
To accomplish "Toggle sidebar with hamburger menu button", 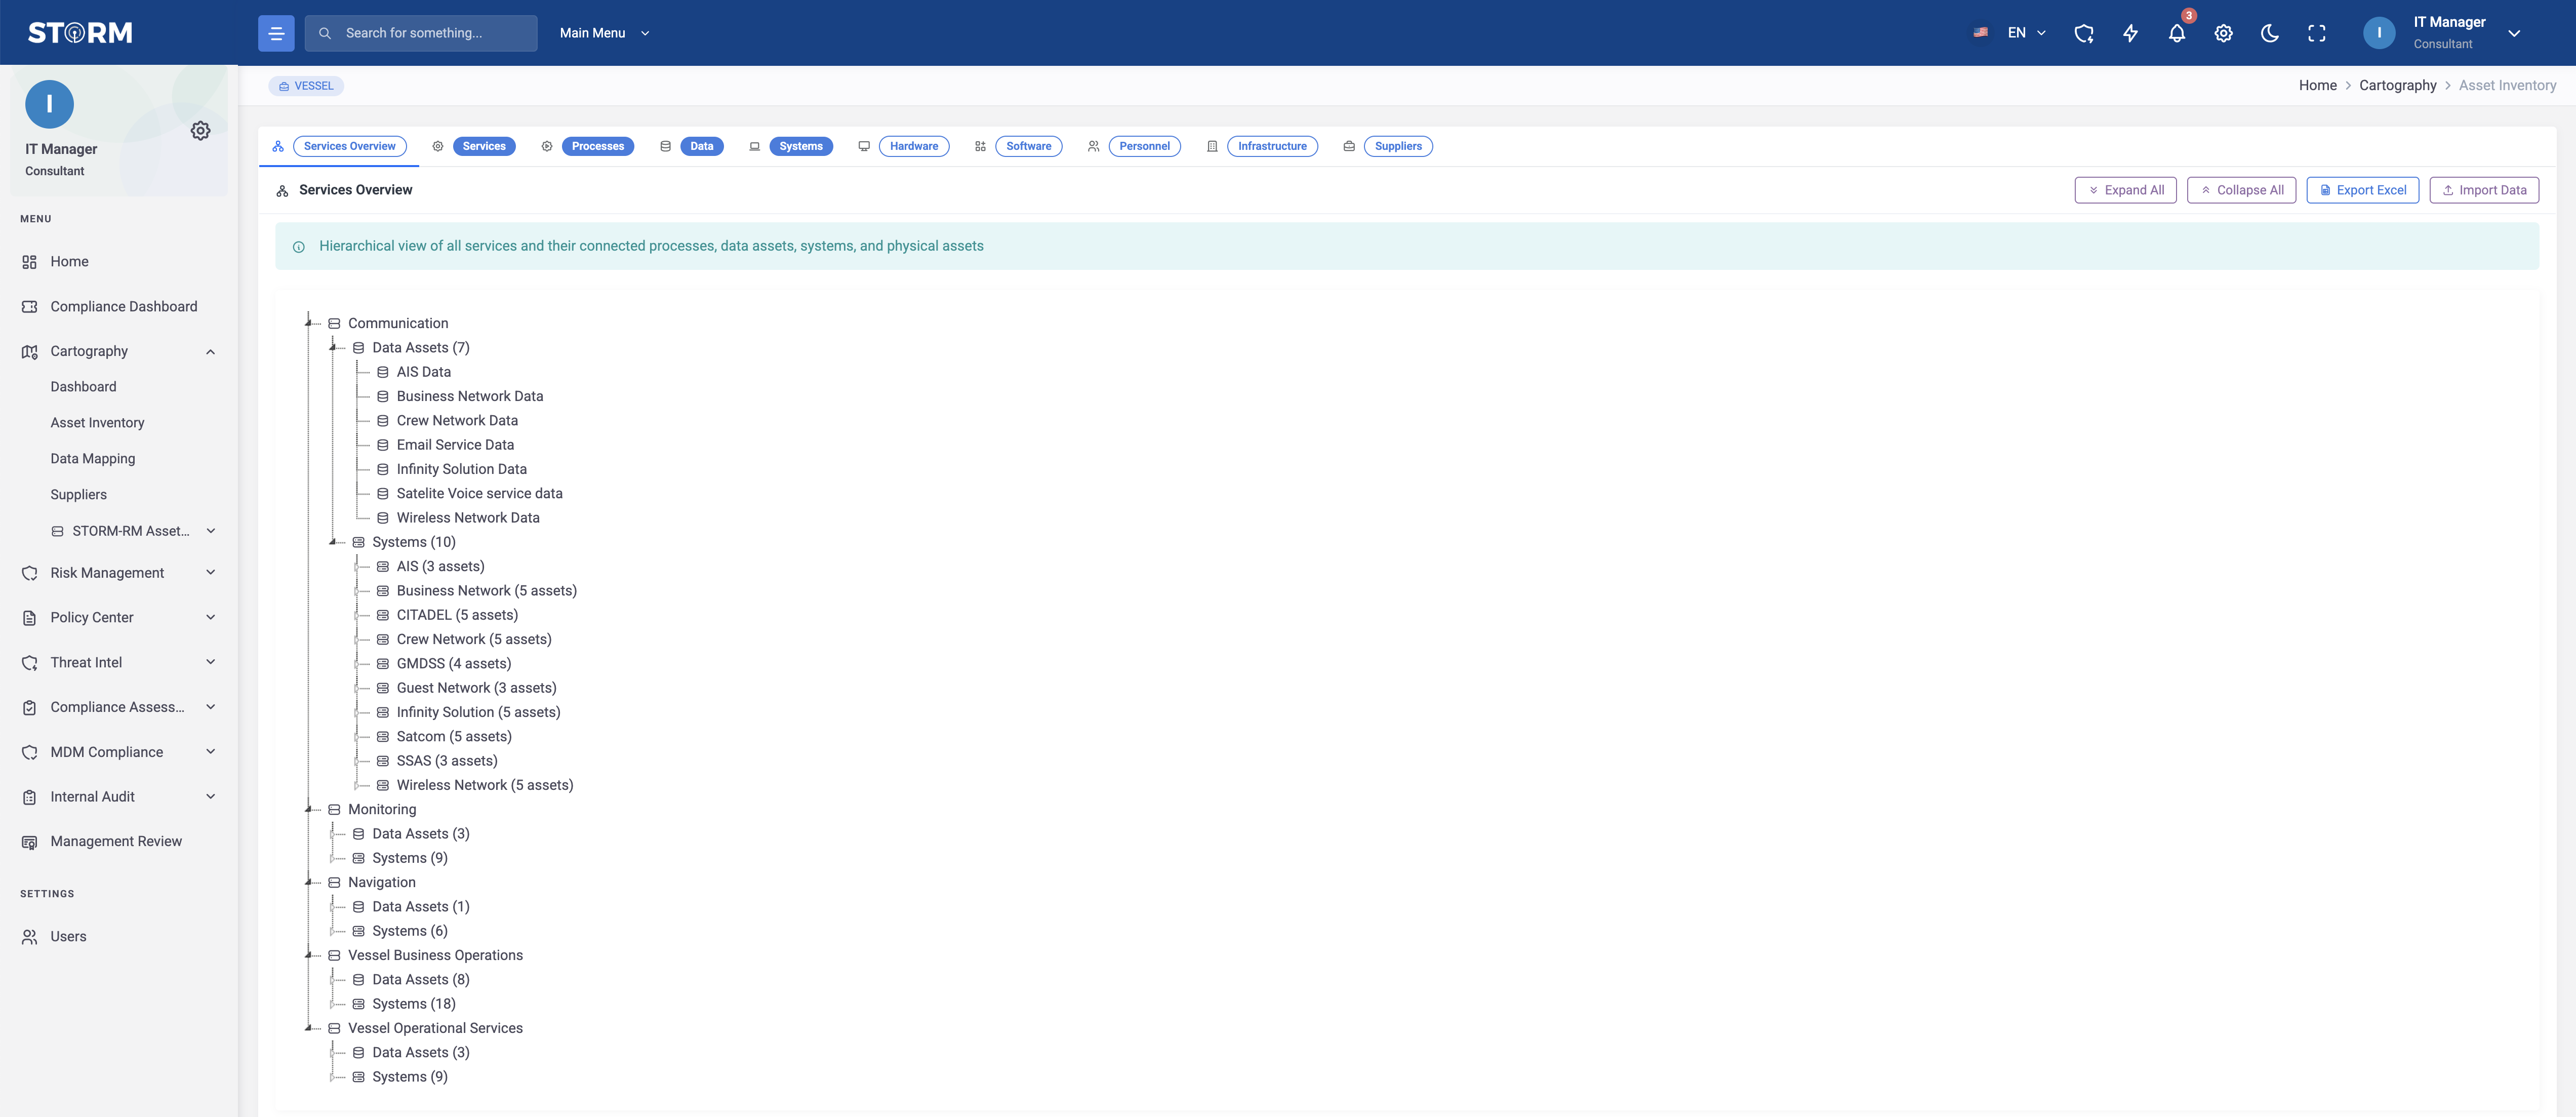I will point(276,33).
